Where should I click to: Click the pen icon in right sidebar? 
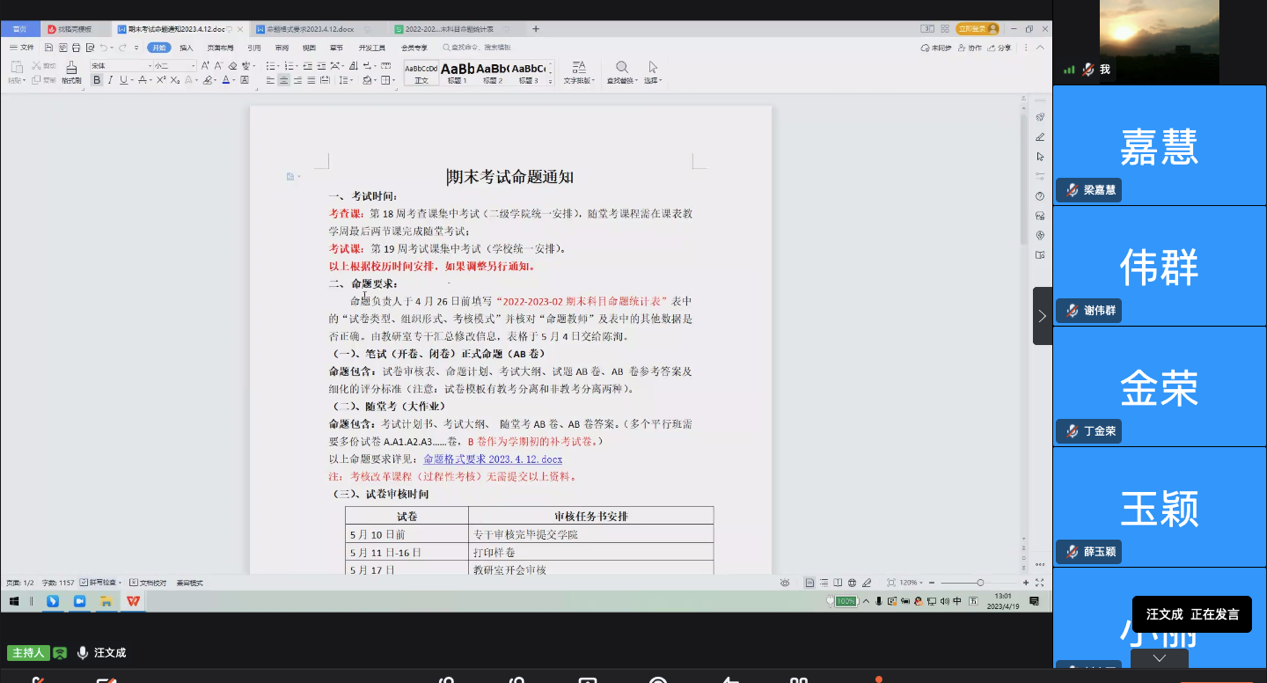(x=1040, y=137)
